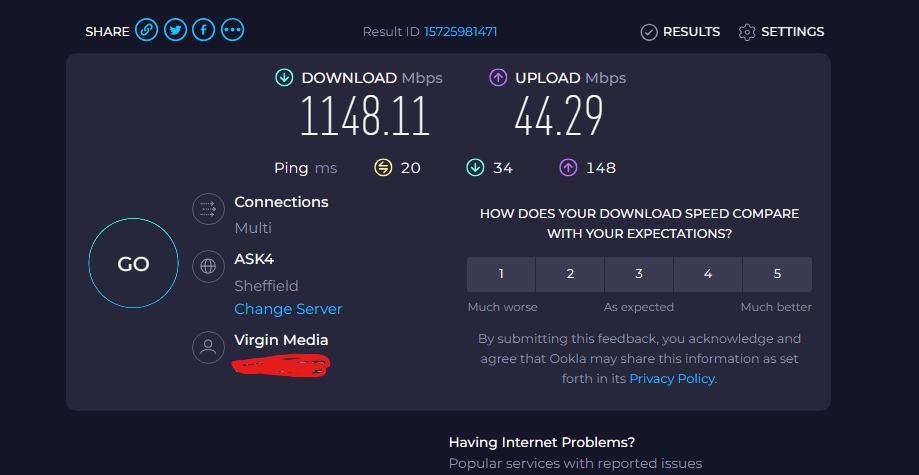Rate download speed as 1 Much worse
The image size is (919, 475).
pyautogui.click(x=501, y=274)
